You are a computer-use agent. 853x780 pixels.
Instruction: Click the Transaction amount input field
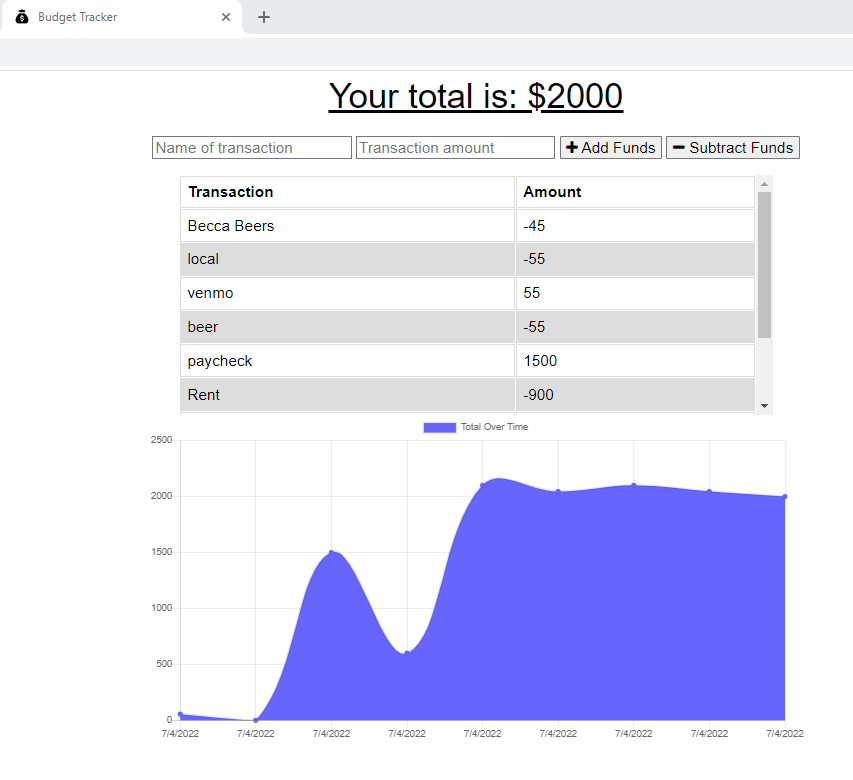[455, 147]
